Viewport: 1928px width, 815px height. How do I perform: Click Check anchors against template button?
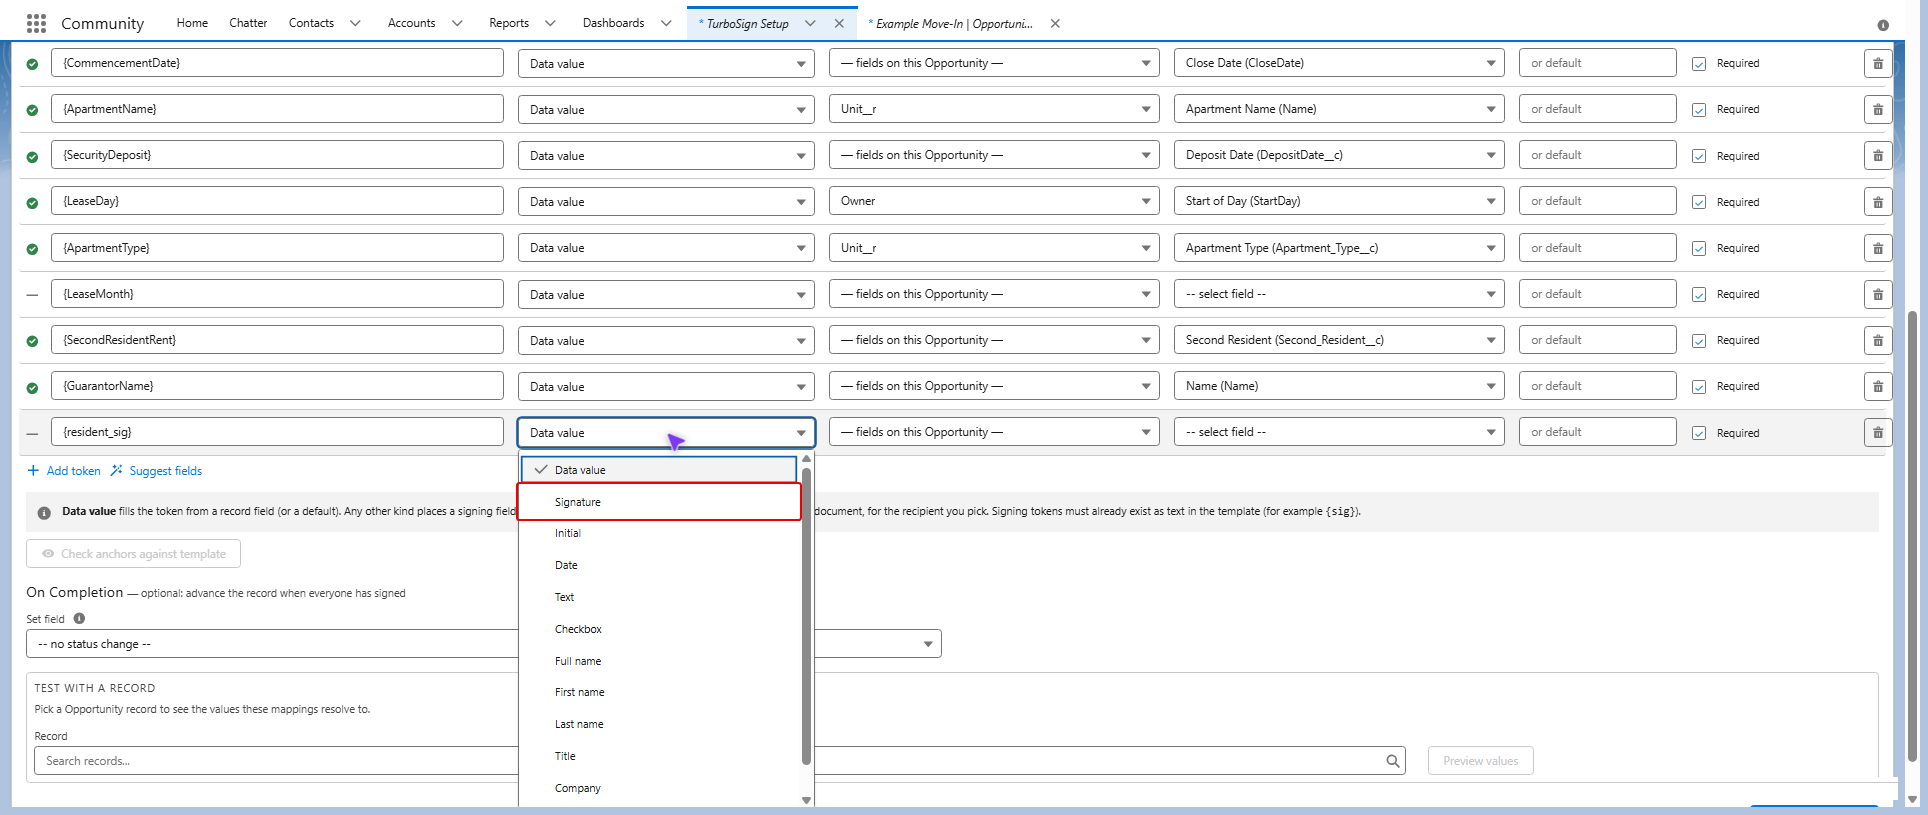pos(133,554)
